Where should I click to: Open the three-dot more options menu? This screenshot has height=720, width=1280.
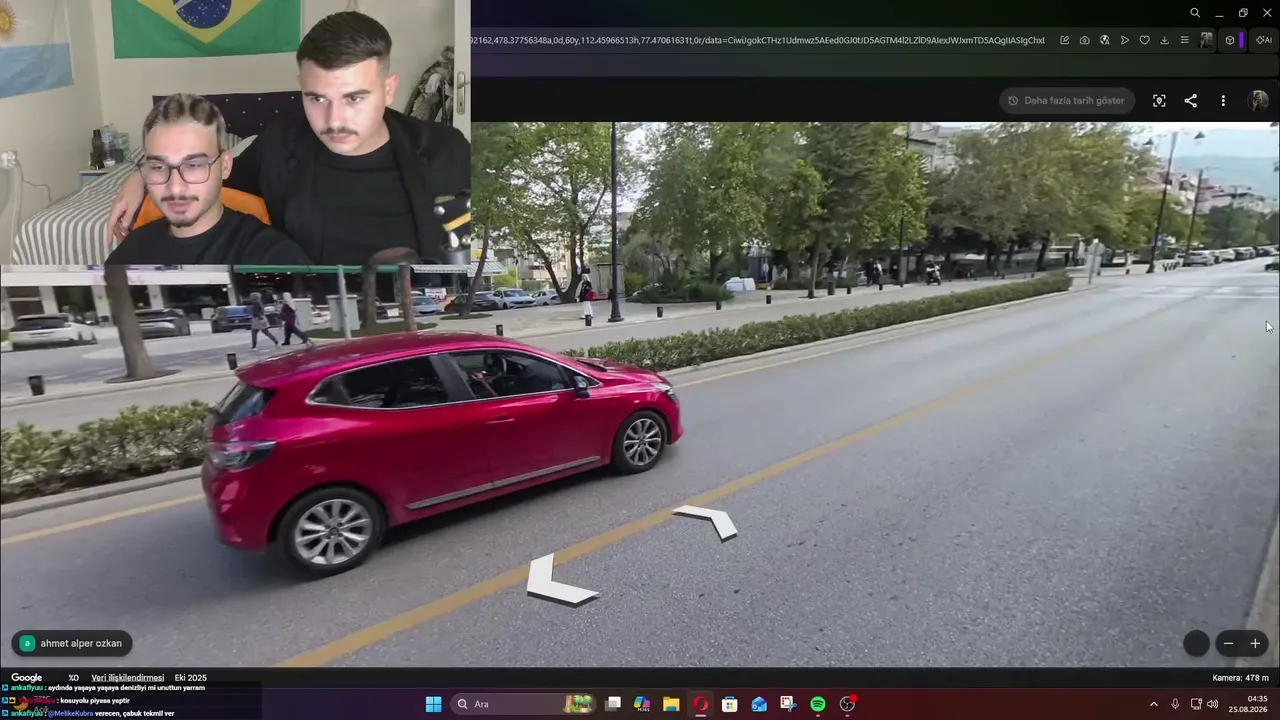pos(1223,101)
